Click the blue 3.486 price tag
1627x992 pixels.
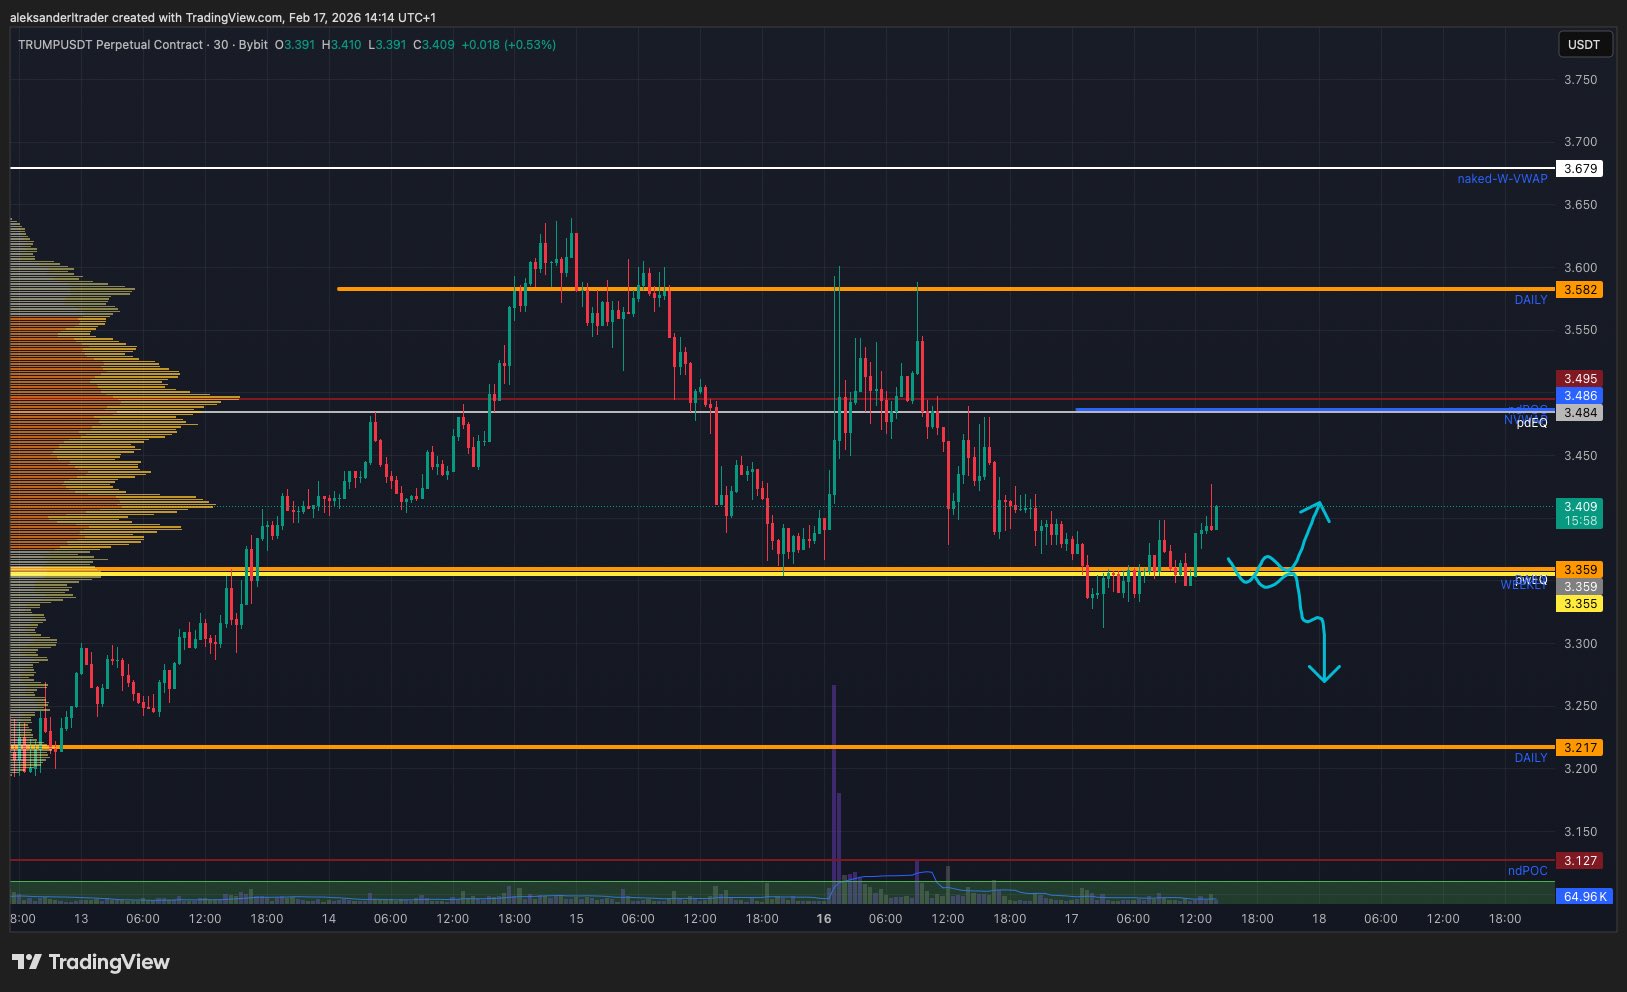point(1579,396)
